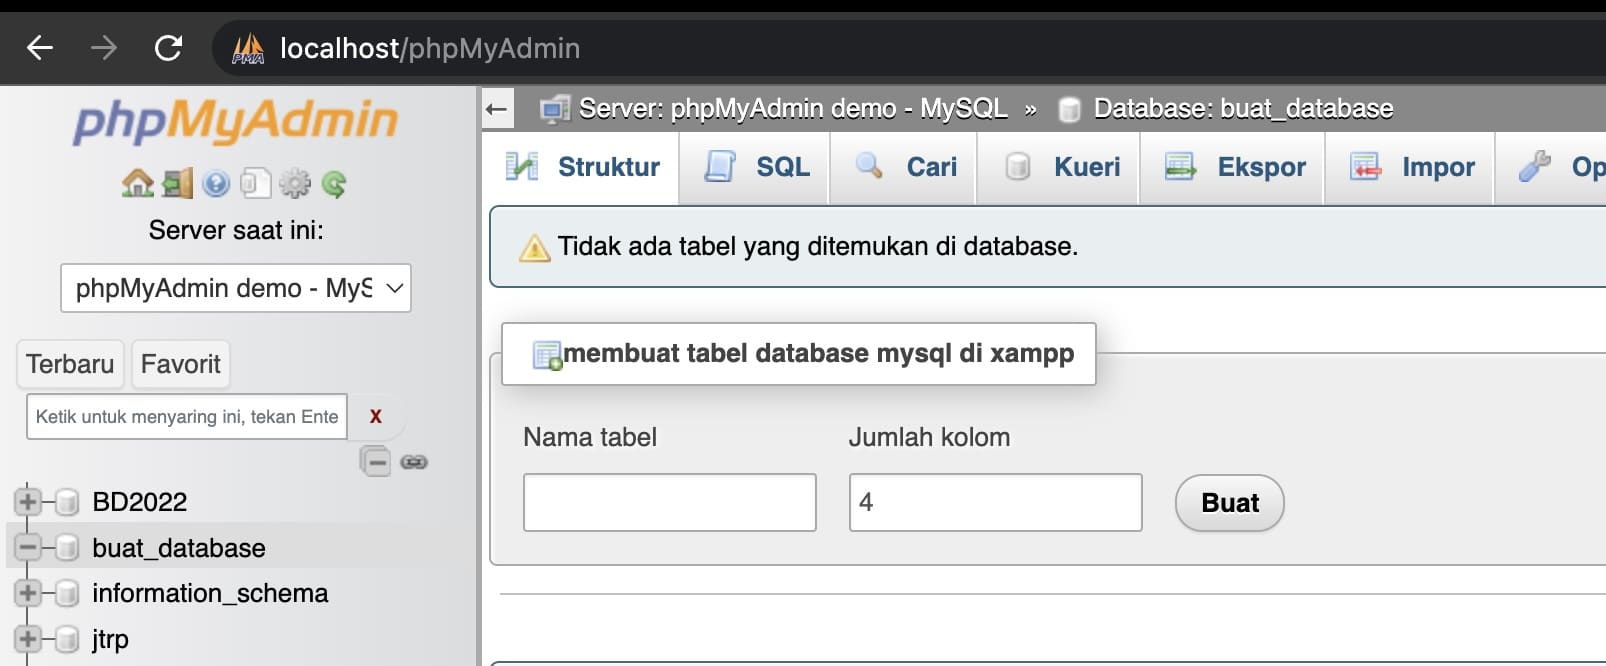1606x666 pixels.
Task: Click the phpMyAdmin logo
Action: tap(236, 121)
